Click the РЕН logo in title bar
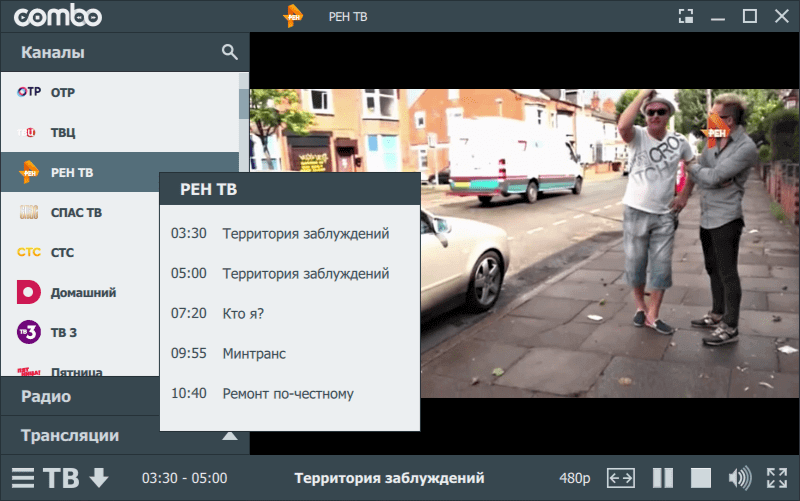The width and height of the screenshot is (800, 501). coord(293,16)
